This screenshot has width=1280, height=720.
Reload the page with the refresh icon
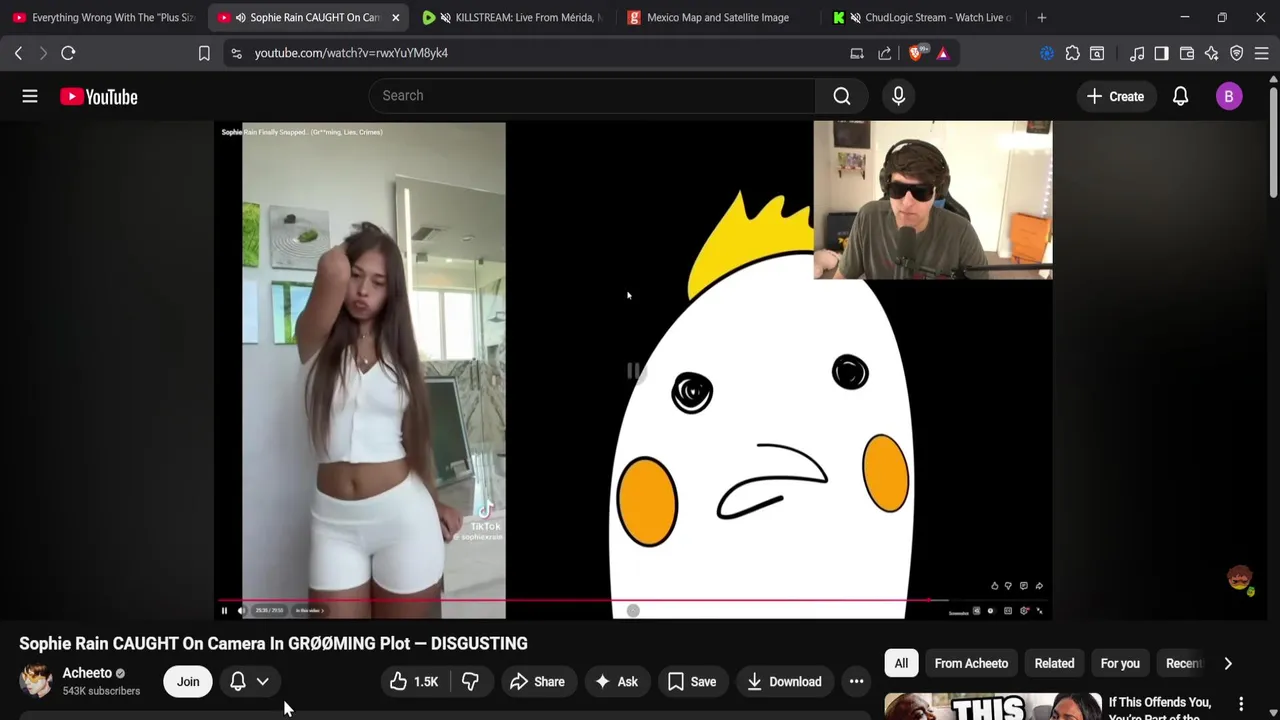(x=68, y=53)
